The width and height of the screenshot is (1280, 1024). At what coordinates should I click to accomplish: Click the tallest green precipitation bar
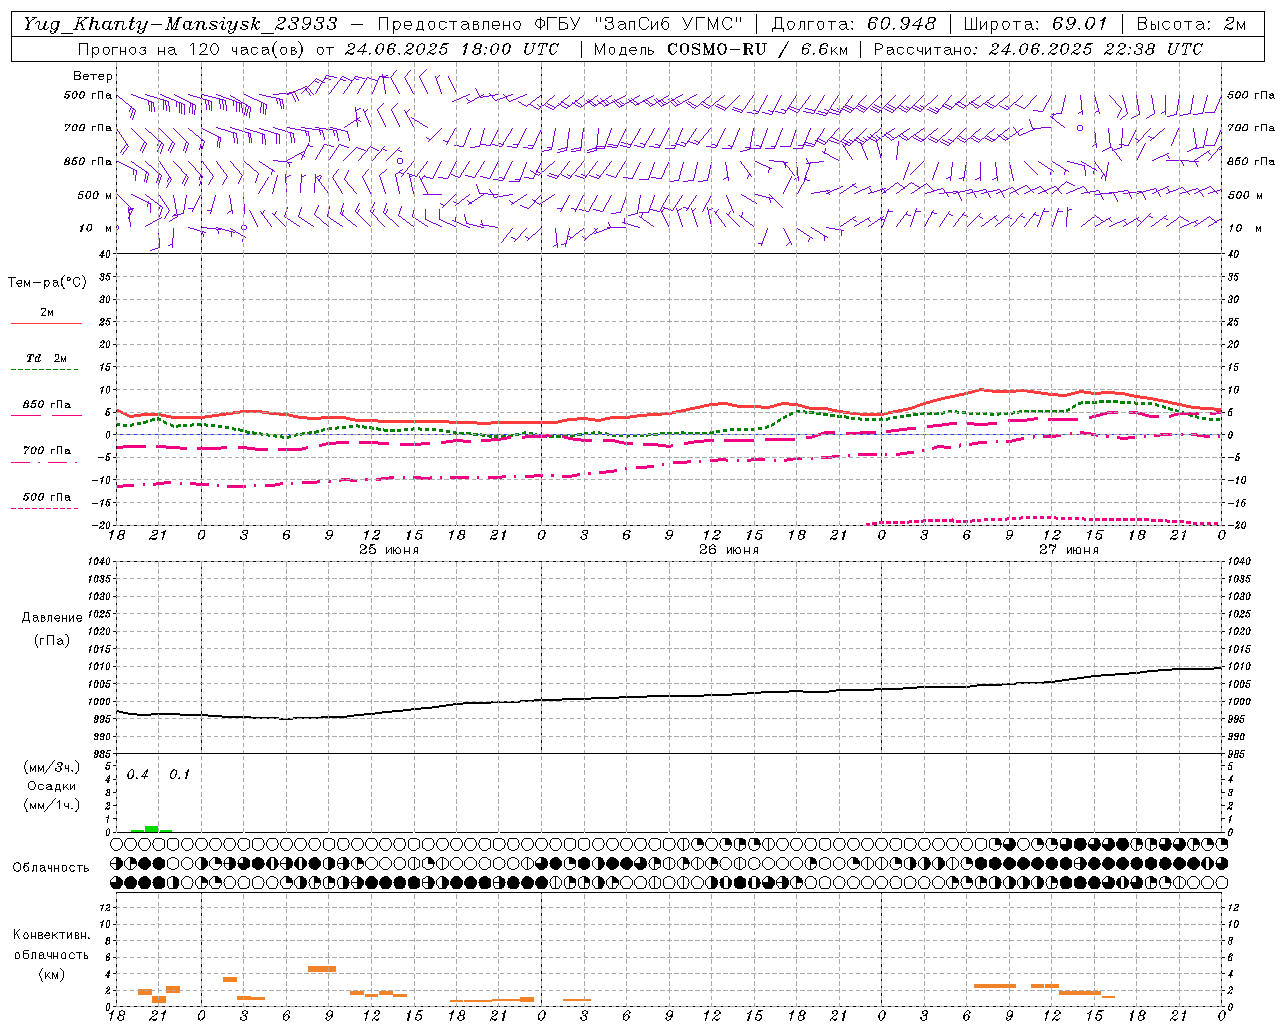[x=151, y=829]
